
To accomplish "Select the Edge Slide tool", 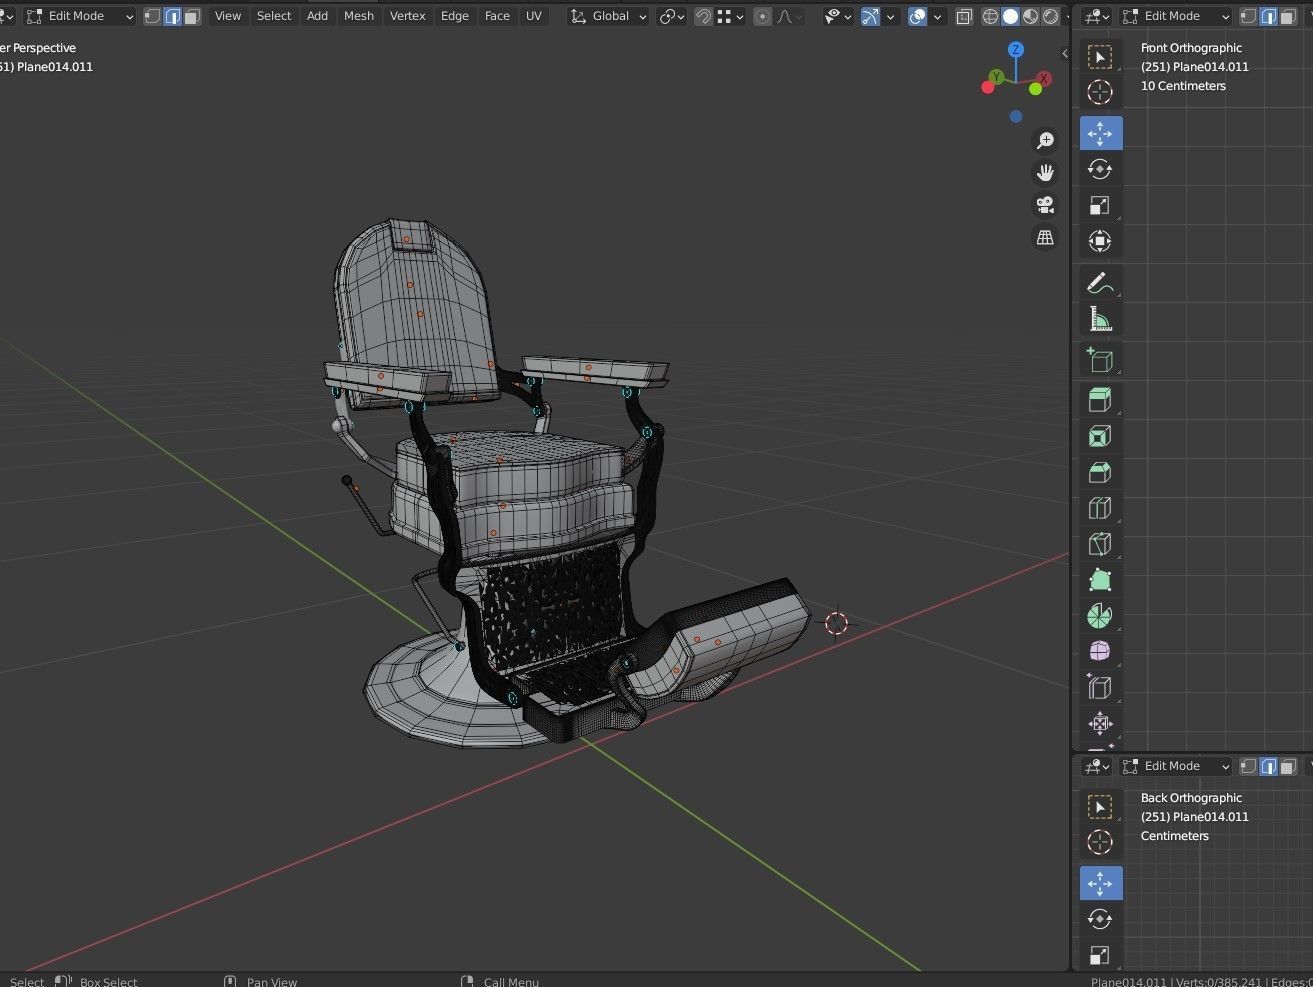I will (1100, 688).
